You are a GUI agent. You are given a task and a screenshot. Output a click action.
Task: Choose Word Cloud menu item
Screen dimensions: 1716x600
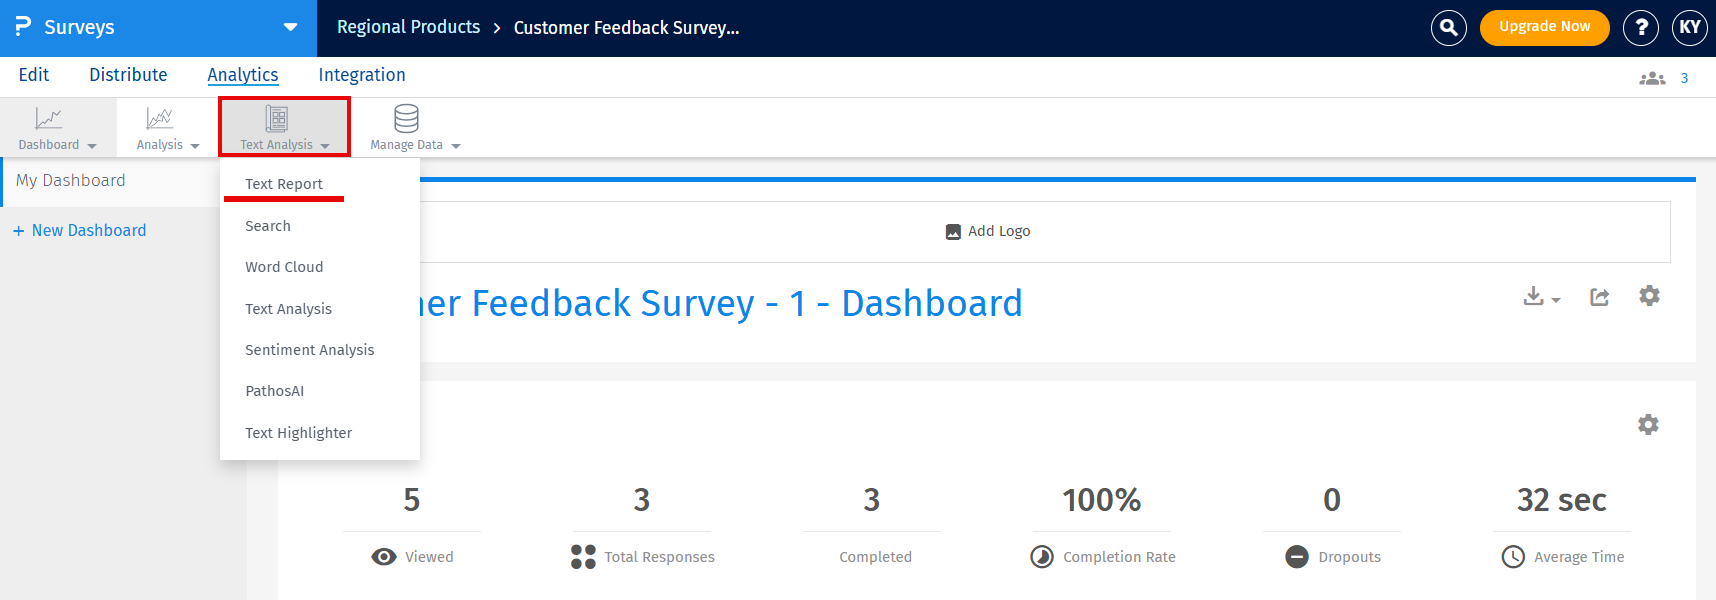click(x=284, y=267)
